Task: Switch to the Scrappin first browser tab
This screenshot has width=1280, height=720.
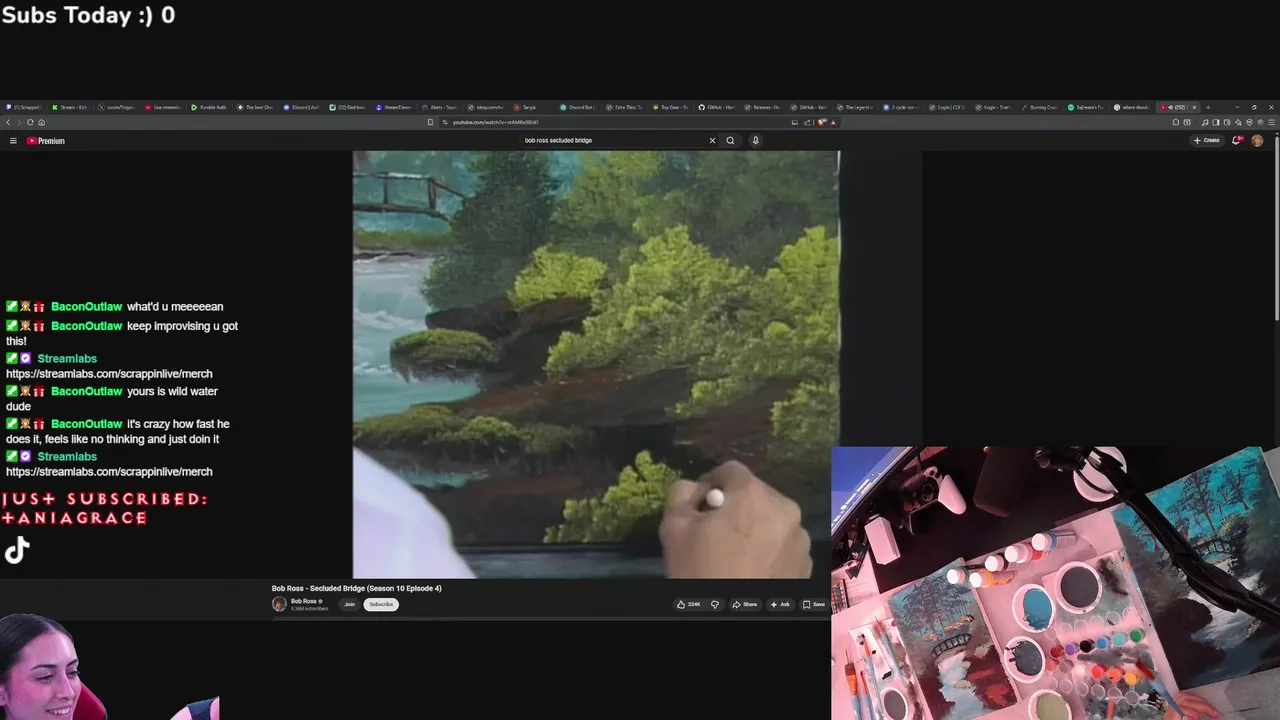Action: (23, 107)
